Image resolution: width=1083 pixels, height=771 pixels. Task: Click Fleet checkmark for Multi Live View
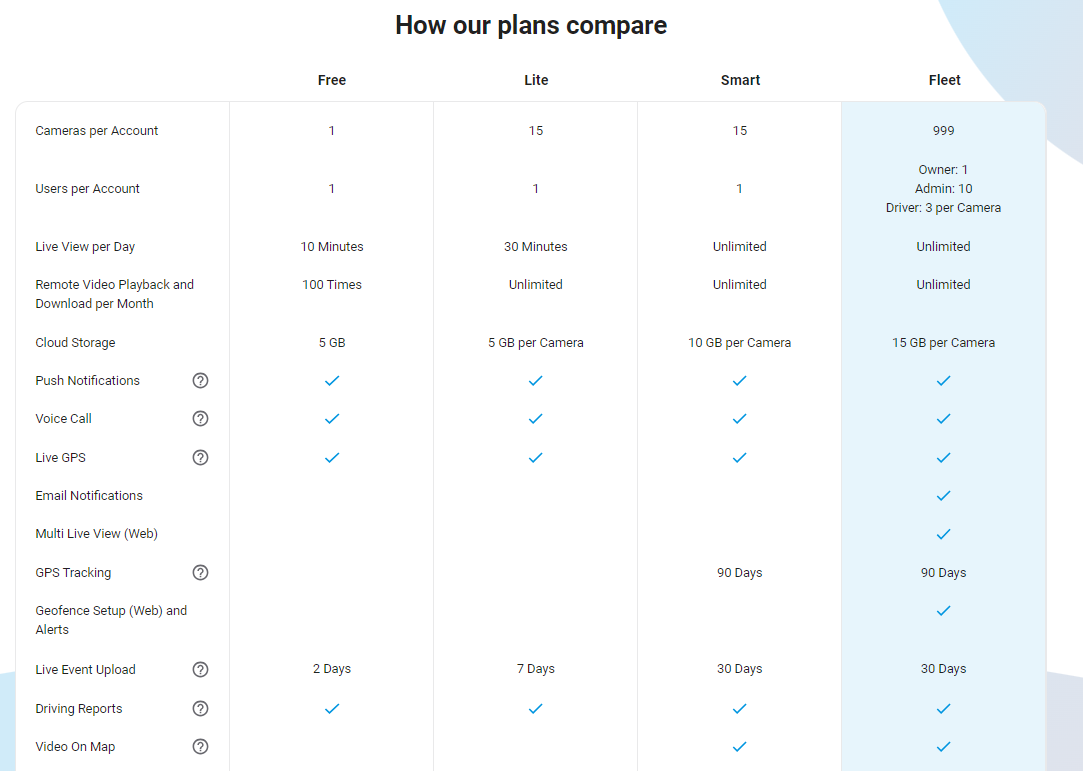[x=943, y=534]
